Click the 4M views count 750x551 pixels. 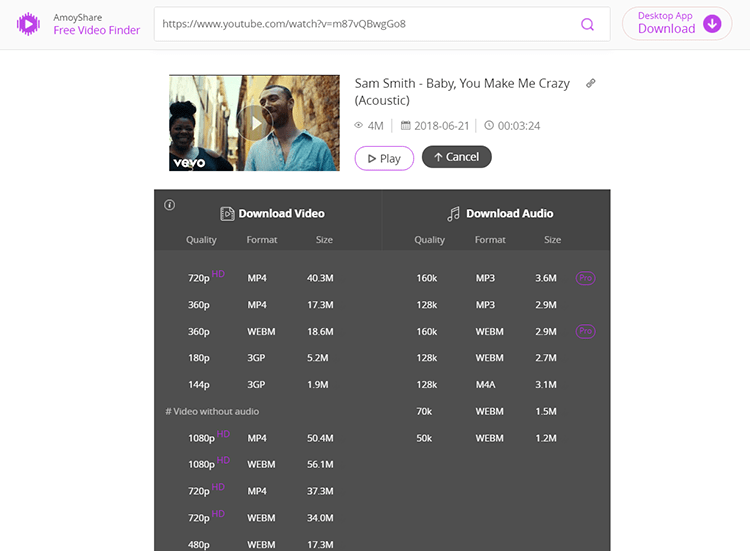375,126
